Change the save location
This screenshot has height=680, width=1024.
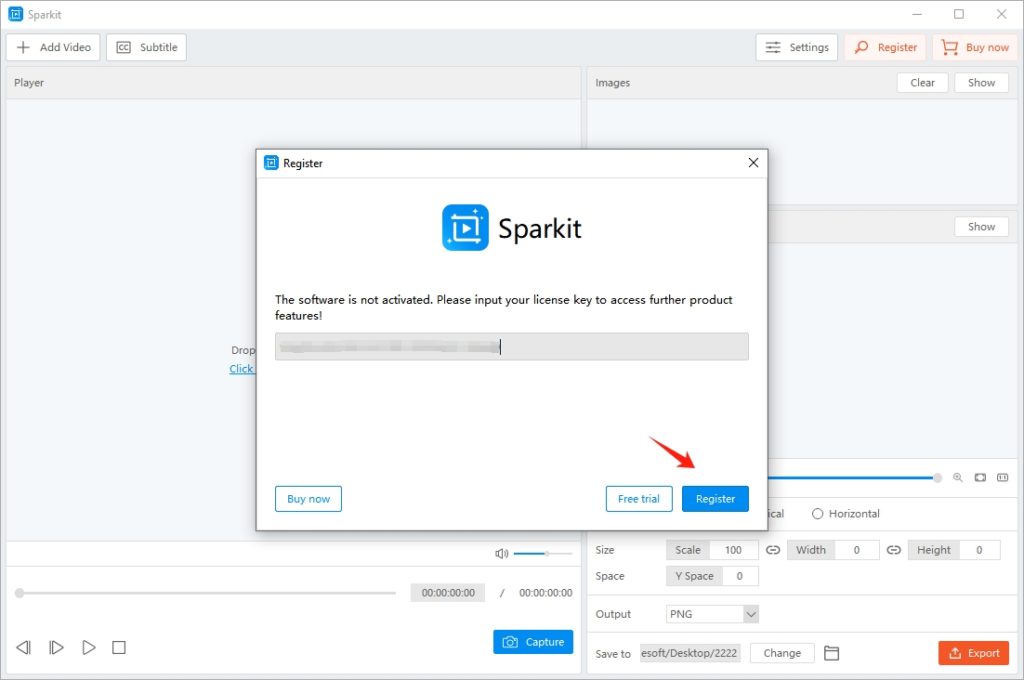point(782,653)
